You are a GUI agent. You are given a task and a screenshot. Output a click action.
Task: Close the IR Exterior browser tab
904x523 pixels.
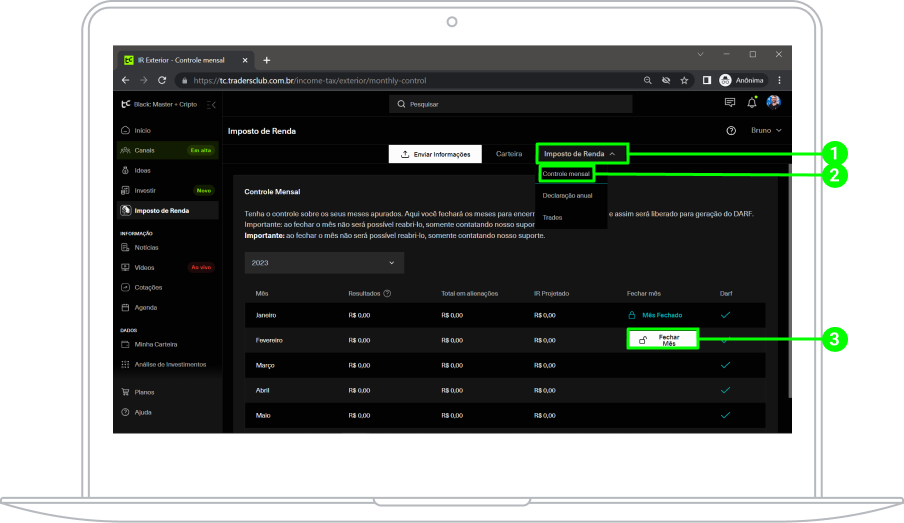[245, 60]
